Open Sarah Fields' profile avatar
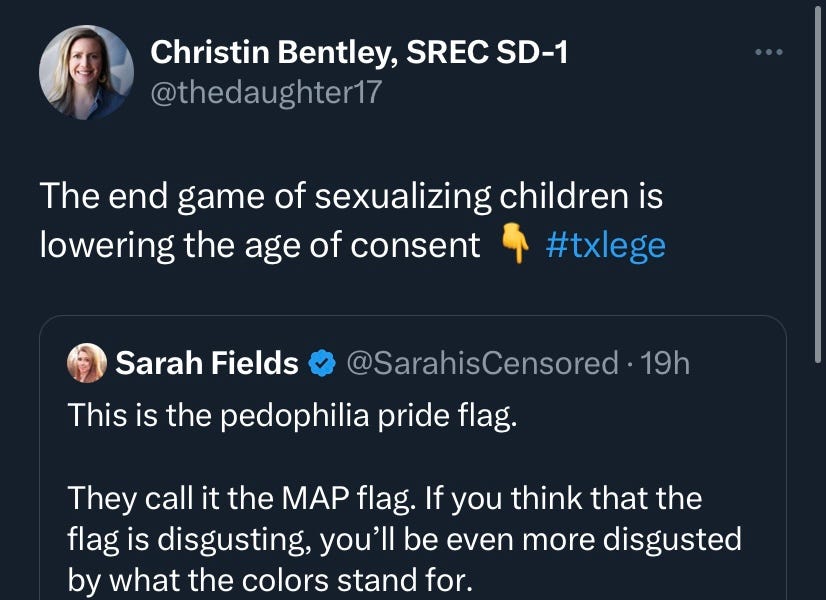 pyautogui.click(x=88, y=362)
